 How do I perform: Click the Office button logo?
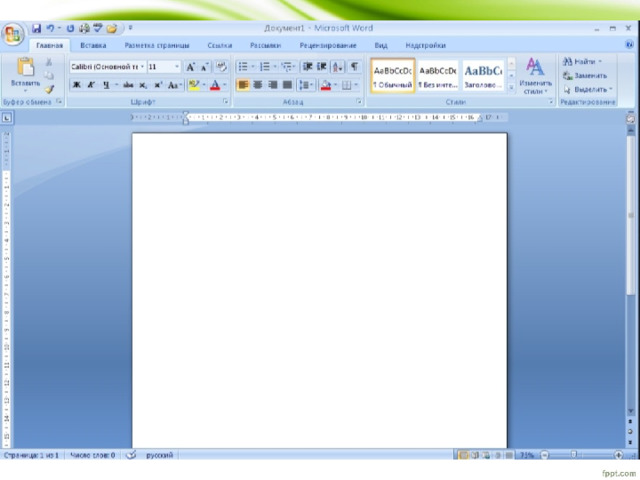(x=13, y=34)
